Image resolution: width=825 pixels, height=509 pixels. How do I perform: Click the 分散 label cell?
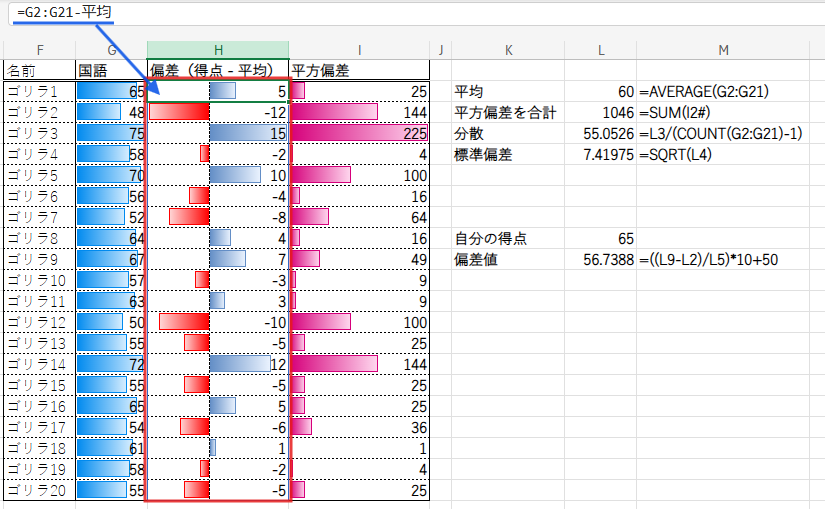tap(508, 133)
